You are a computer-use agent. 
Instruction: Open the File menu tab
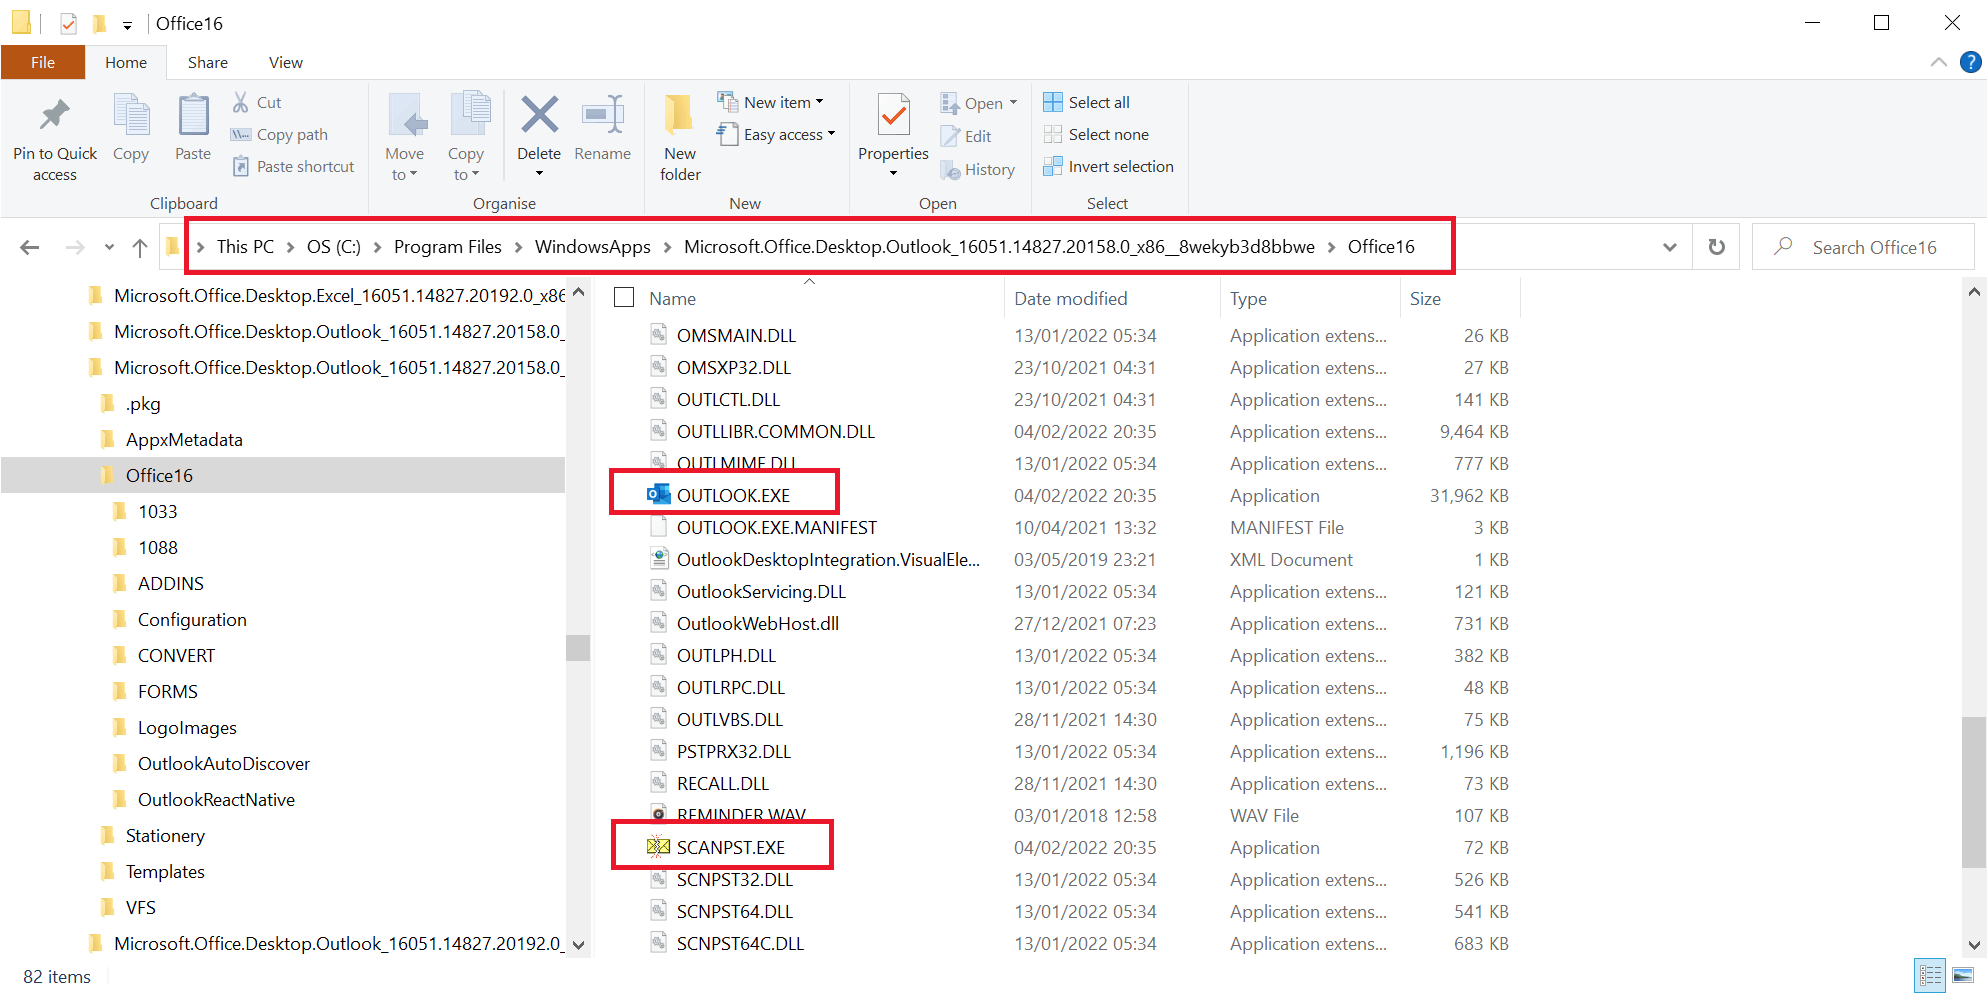43,62
